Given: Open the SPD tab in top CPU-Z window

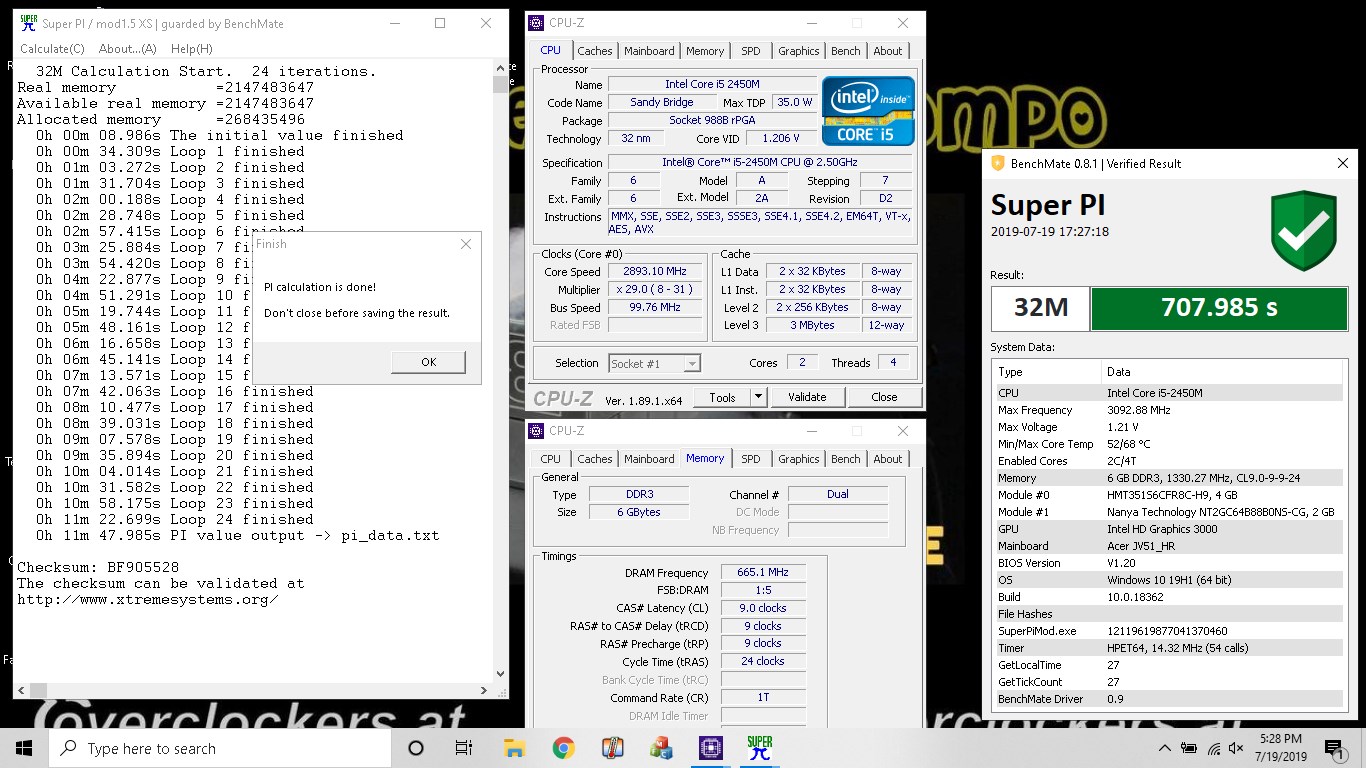Looking at the screenshot, I should [x=751, y=51].
